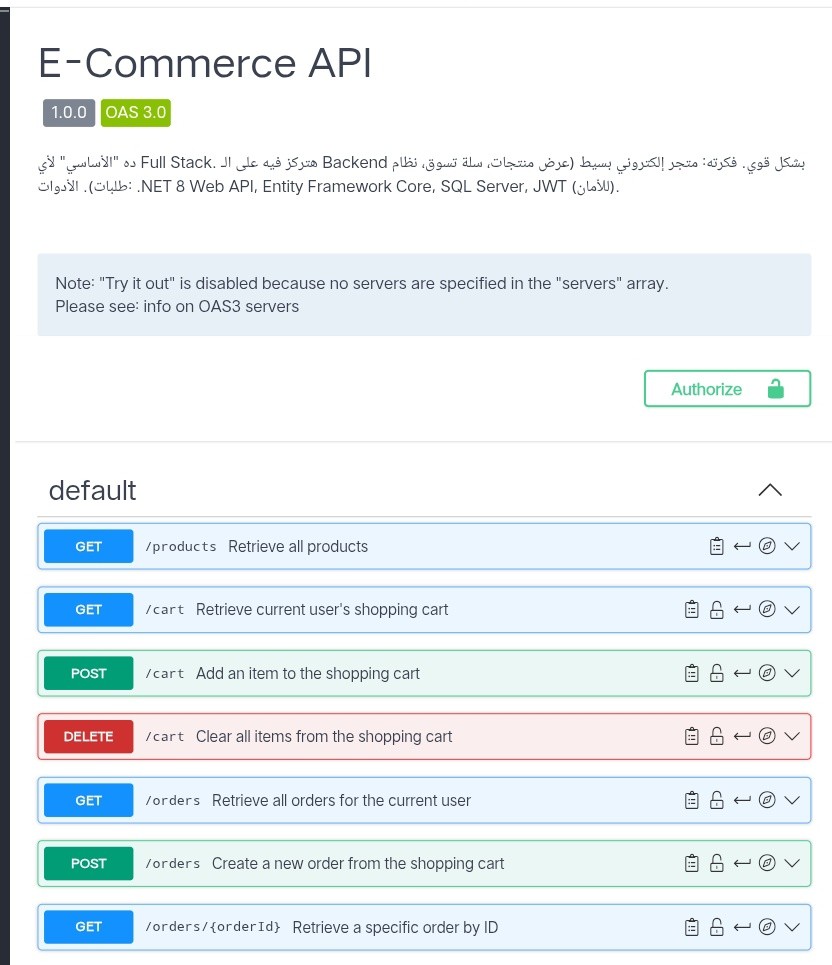Expand the GET /products operation chevron
This screenshot has height=965, width=832.
click(792, 546)
